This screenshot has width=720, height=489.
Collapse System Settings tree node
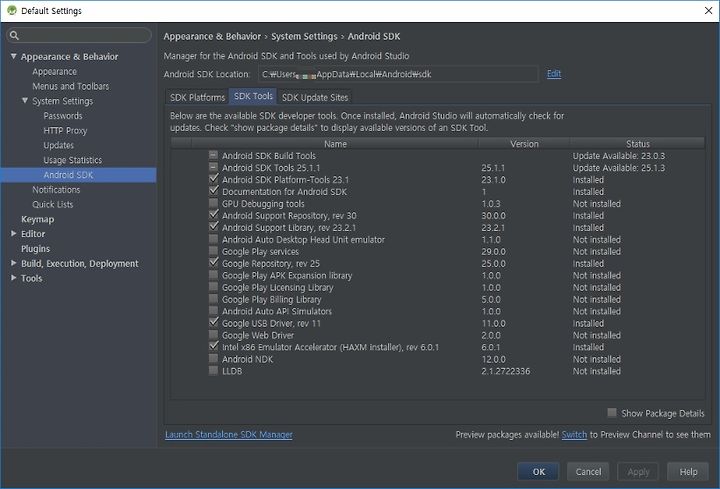(25, 100)
